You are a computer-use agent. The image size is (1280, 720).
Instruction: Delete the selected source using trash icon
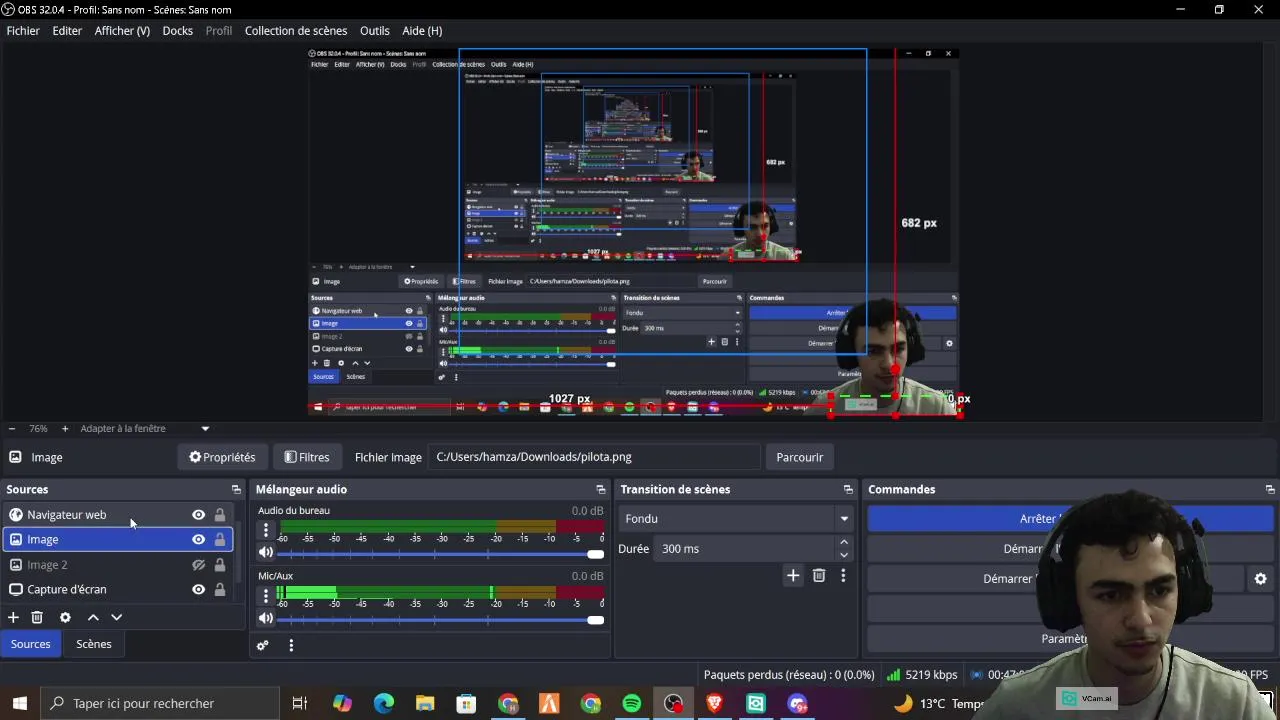[37, 618]
